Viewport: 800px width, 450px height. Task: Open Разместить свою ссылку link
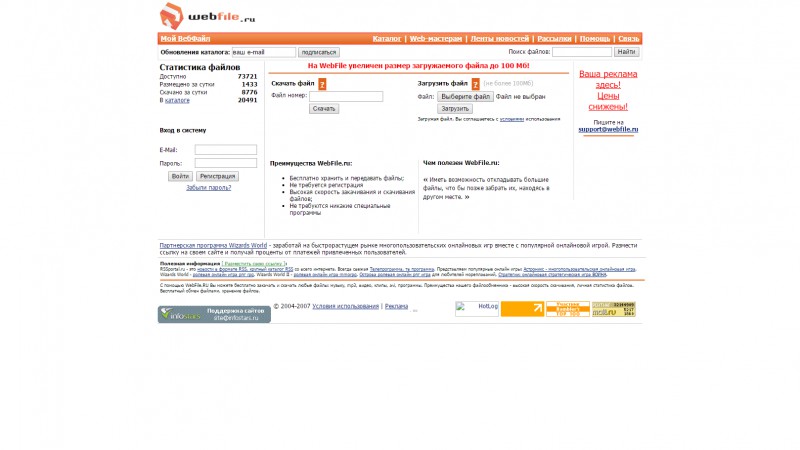point(254,264)
